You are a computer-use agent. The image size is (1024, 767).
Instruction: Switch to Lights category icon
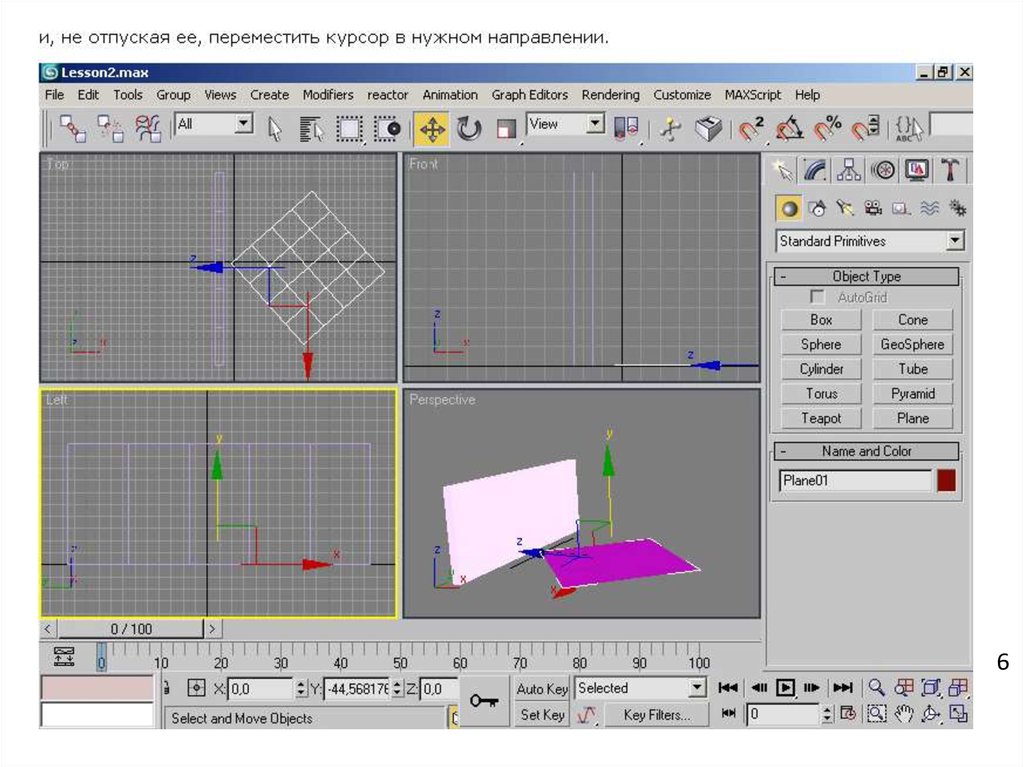click(x=845, y=208)
